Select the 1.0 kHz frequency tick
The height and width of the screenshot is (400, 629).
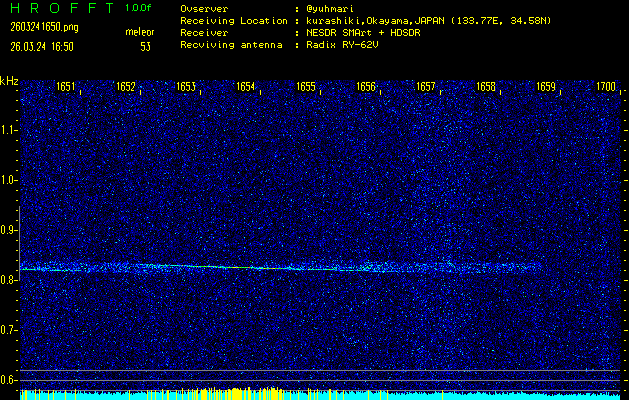tap(9, 180)
